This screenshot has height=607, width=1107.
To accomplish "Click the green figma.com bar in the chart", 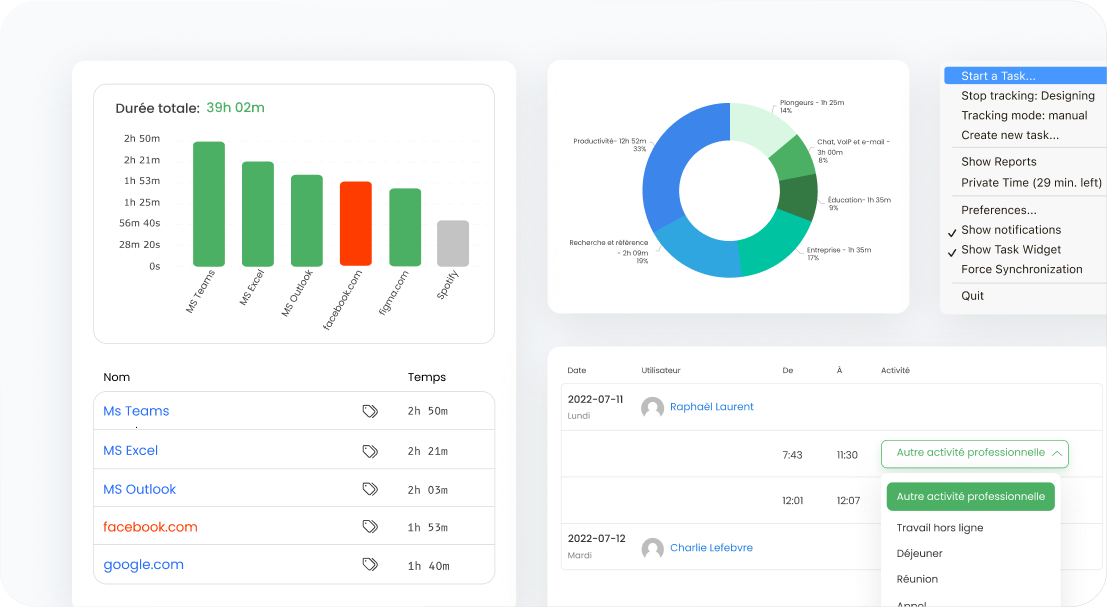I will coord(405,227).
